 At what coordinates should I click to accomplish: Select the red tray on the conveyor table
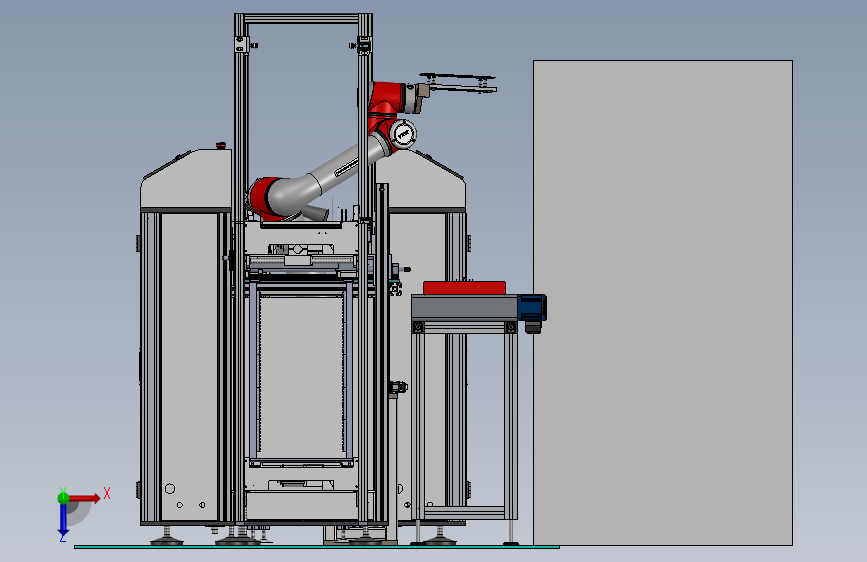464,288
